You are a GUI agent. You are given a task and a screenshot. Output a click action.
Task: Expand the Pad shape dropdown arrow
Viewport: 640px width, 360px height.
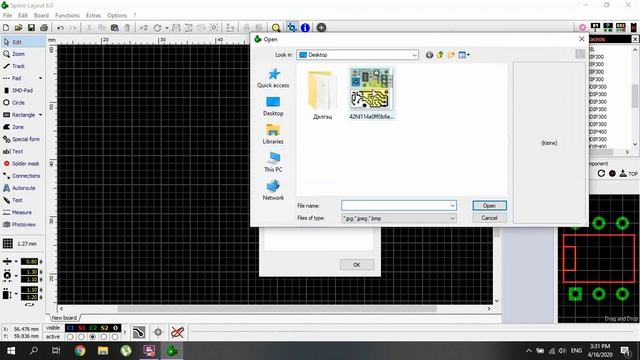40,78
